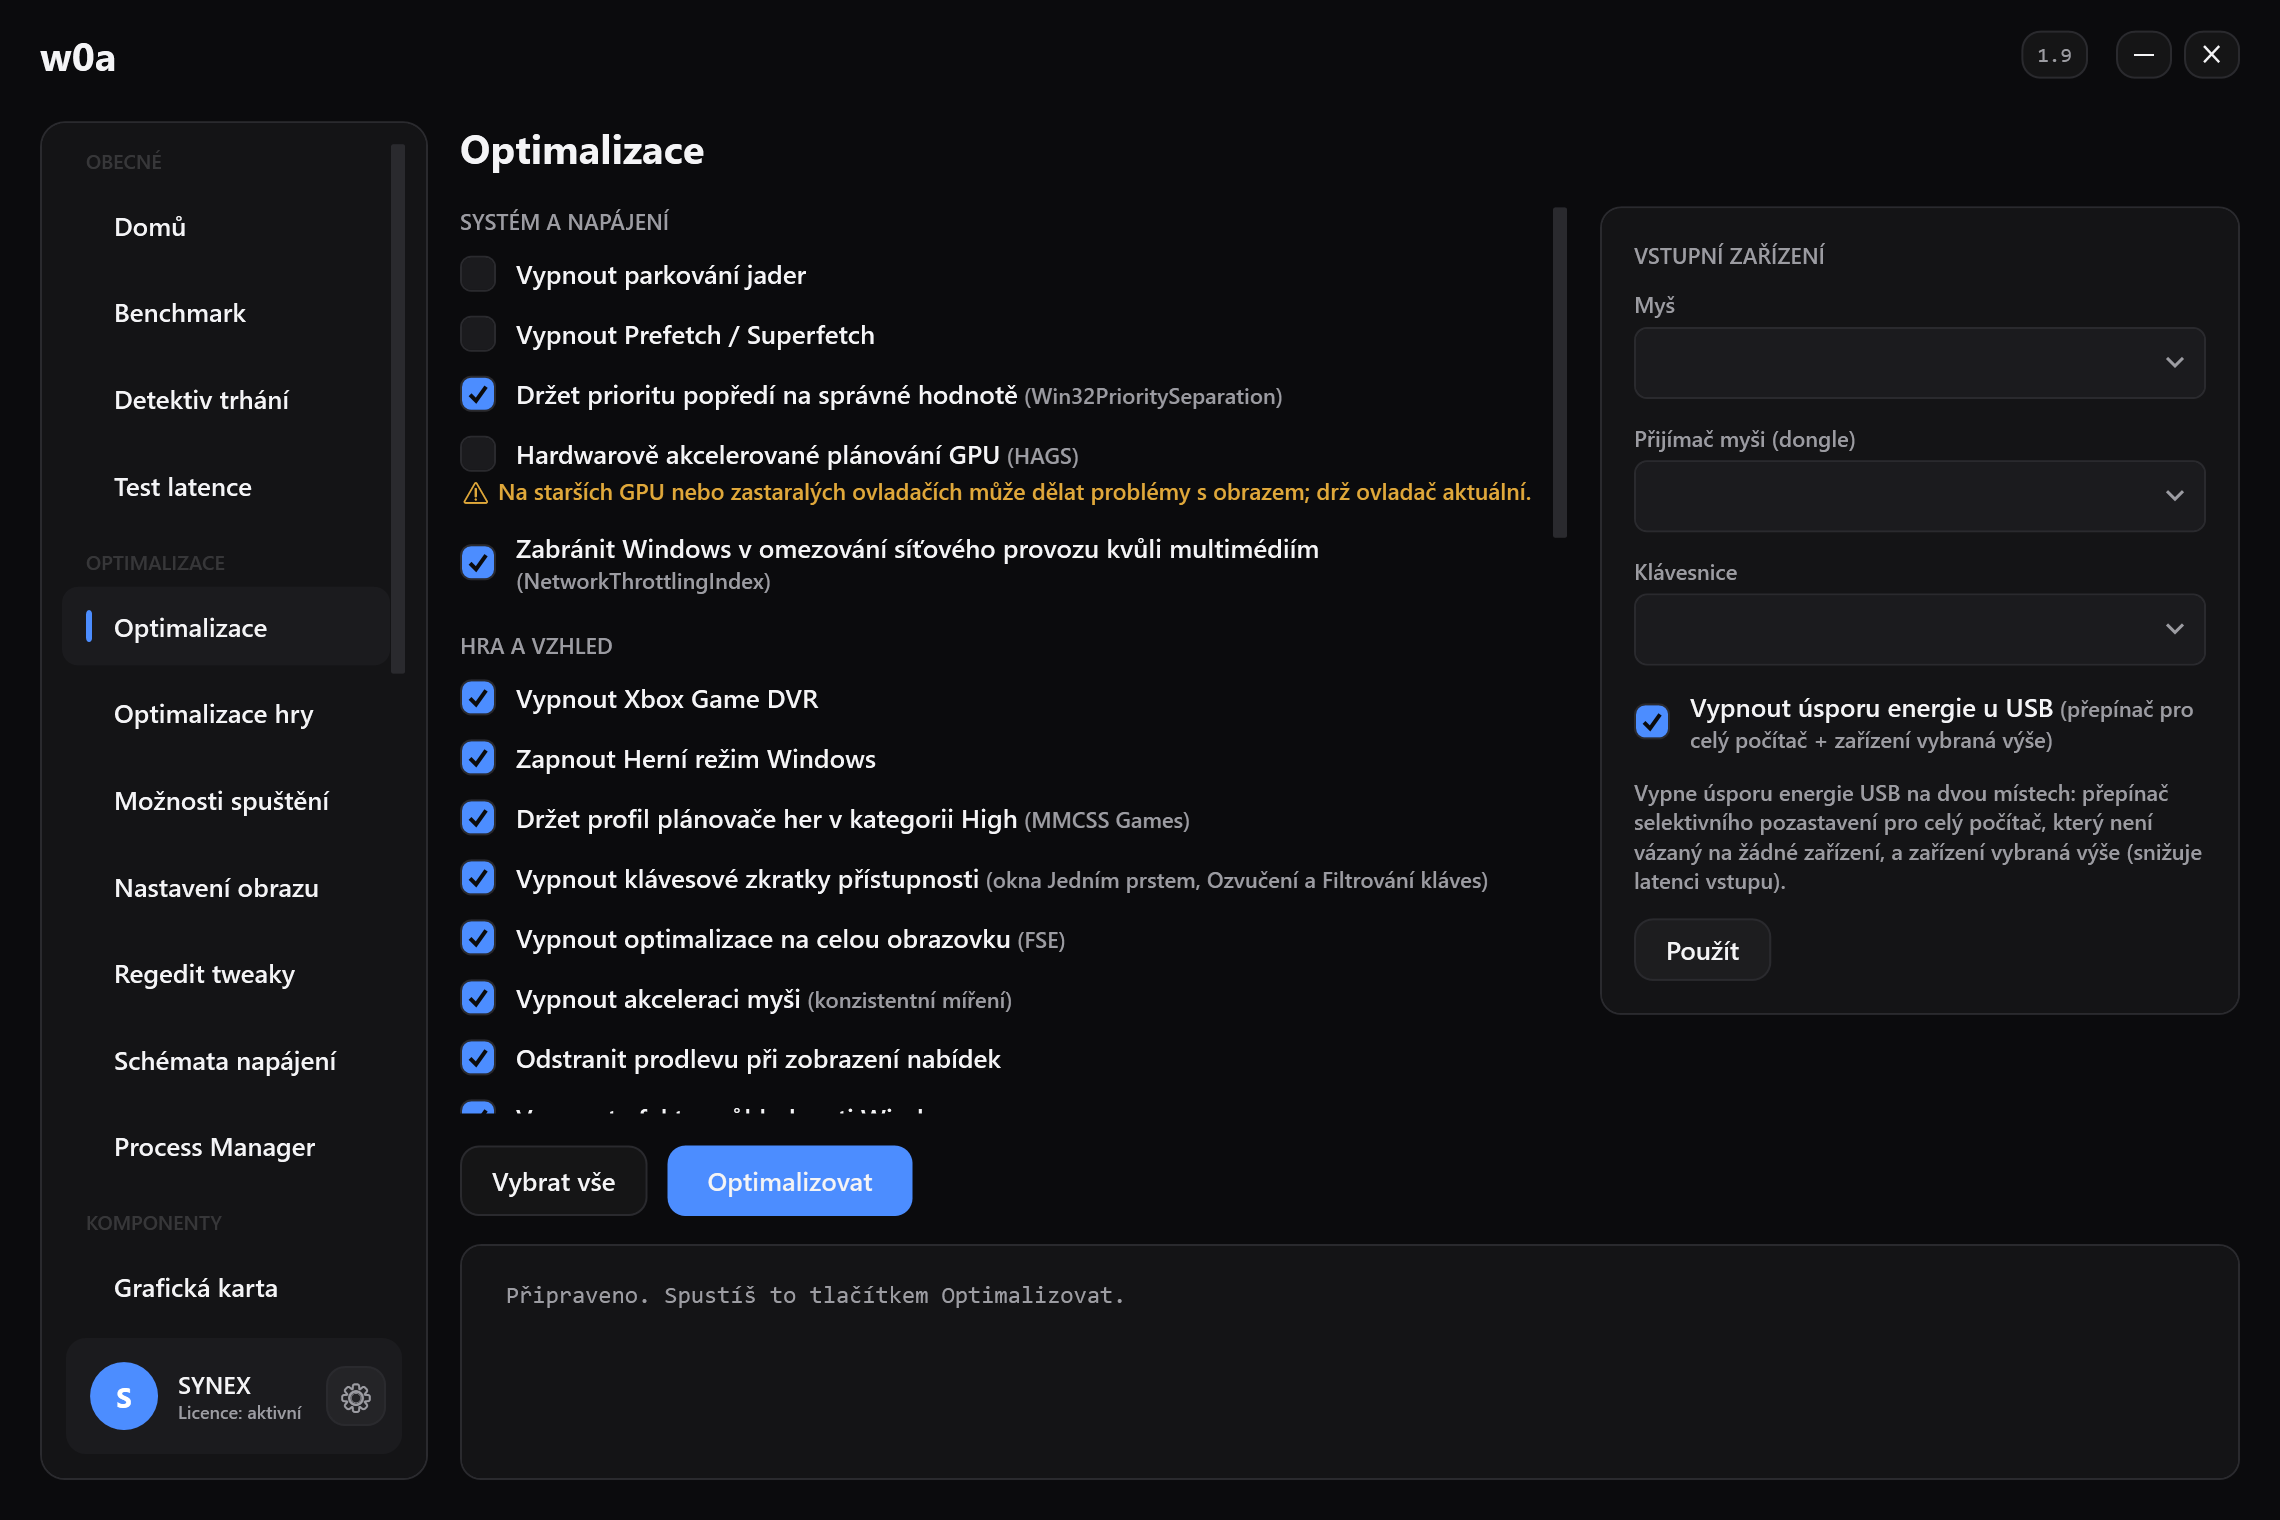
Task: Open Detektiv trhání page
Action: pyautogui.click(x=226, y=400)
